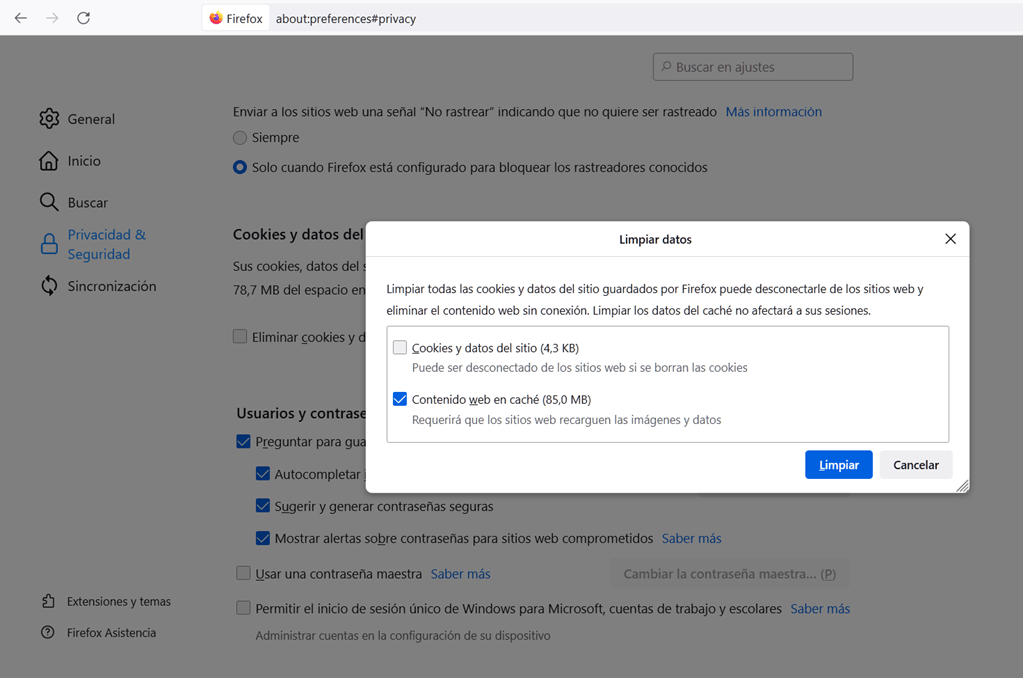This screenshot has width=1024, height=678.
Task: Open the General settings section
Action: 91,119
